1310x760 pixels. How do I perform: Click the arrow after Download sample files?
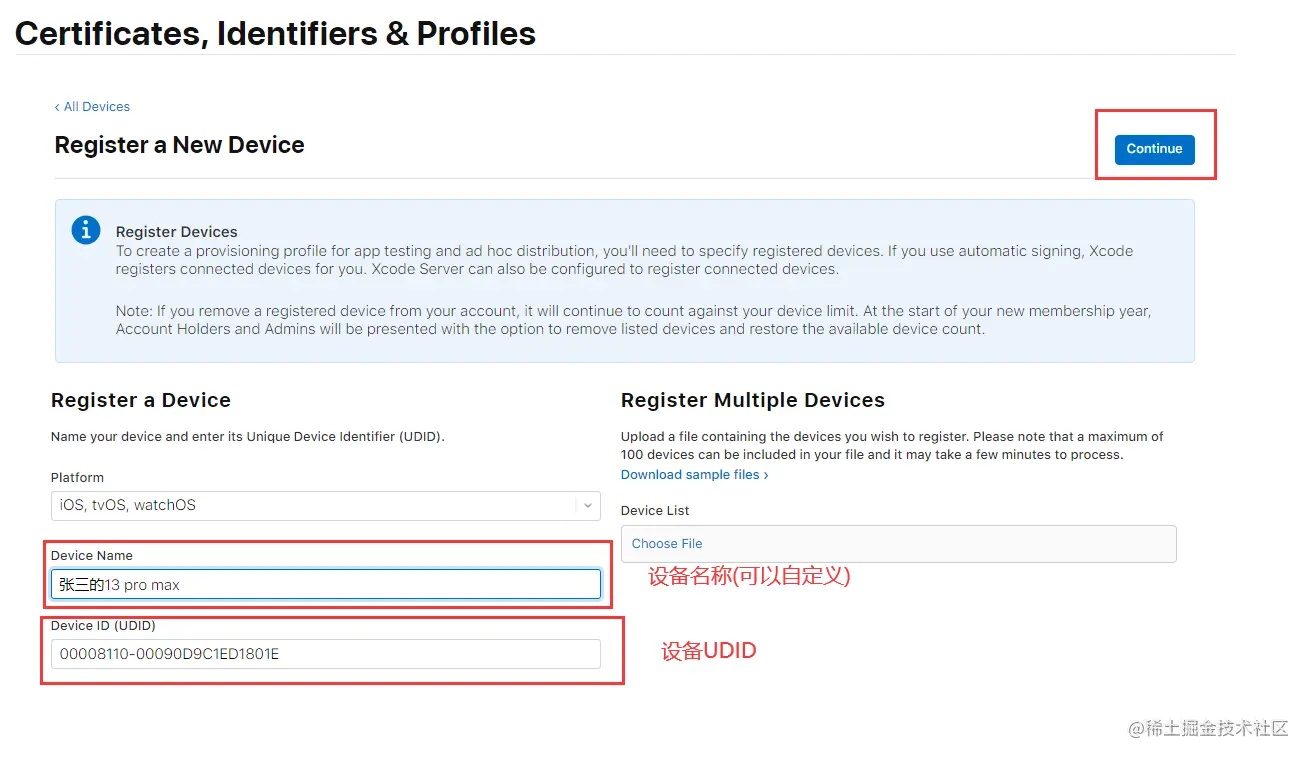click(x=766, y=475)
